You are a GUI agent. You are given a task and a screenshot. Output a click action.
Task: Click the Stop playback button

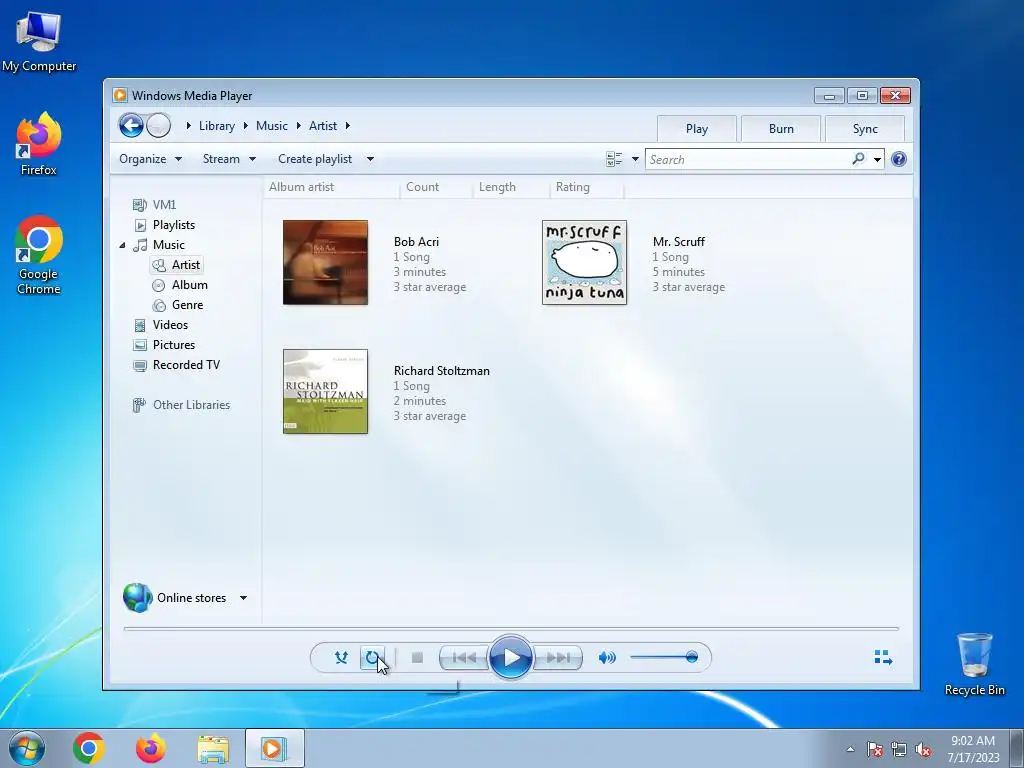pos(417,658)
